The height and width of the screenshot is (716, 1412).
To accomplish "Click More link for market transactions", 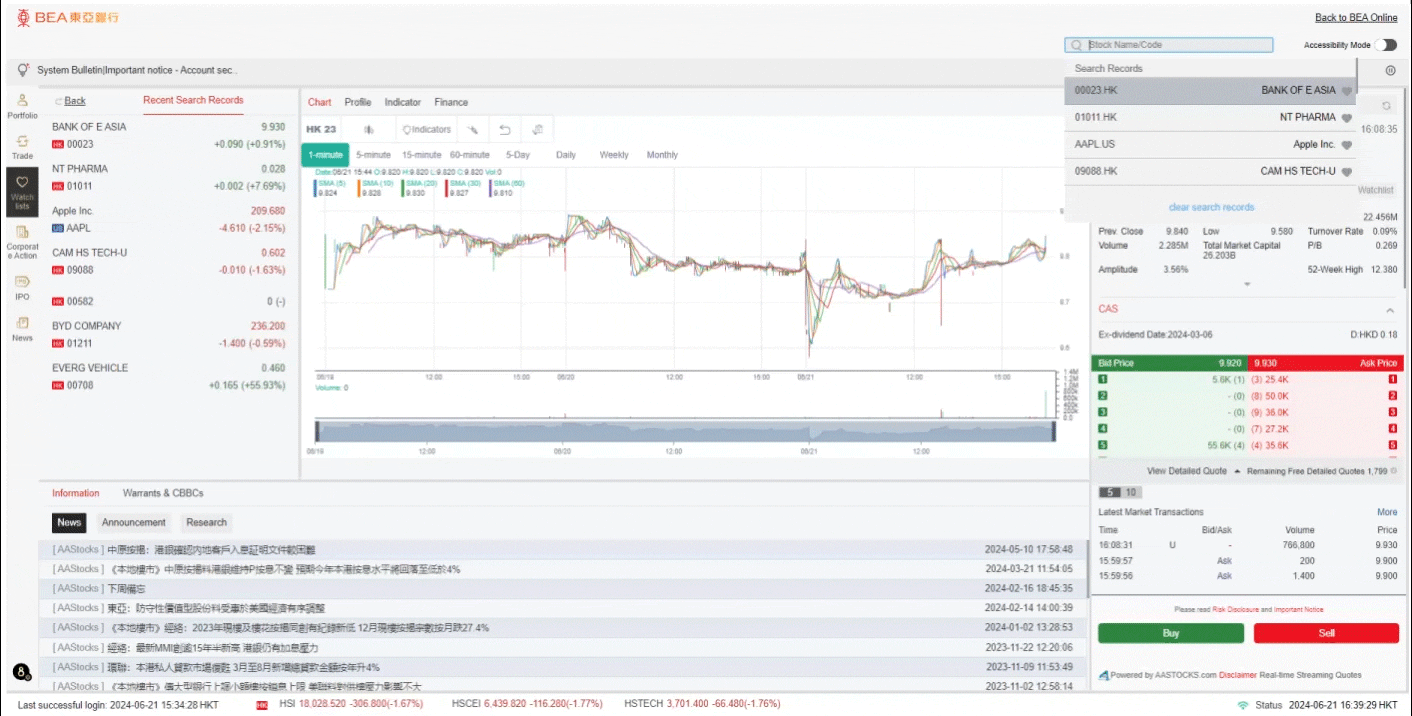I will [x=1387, y=512].
